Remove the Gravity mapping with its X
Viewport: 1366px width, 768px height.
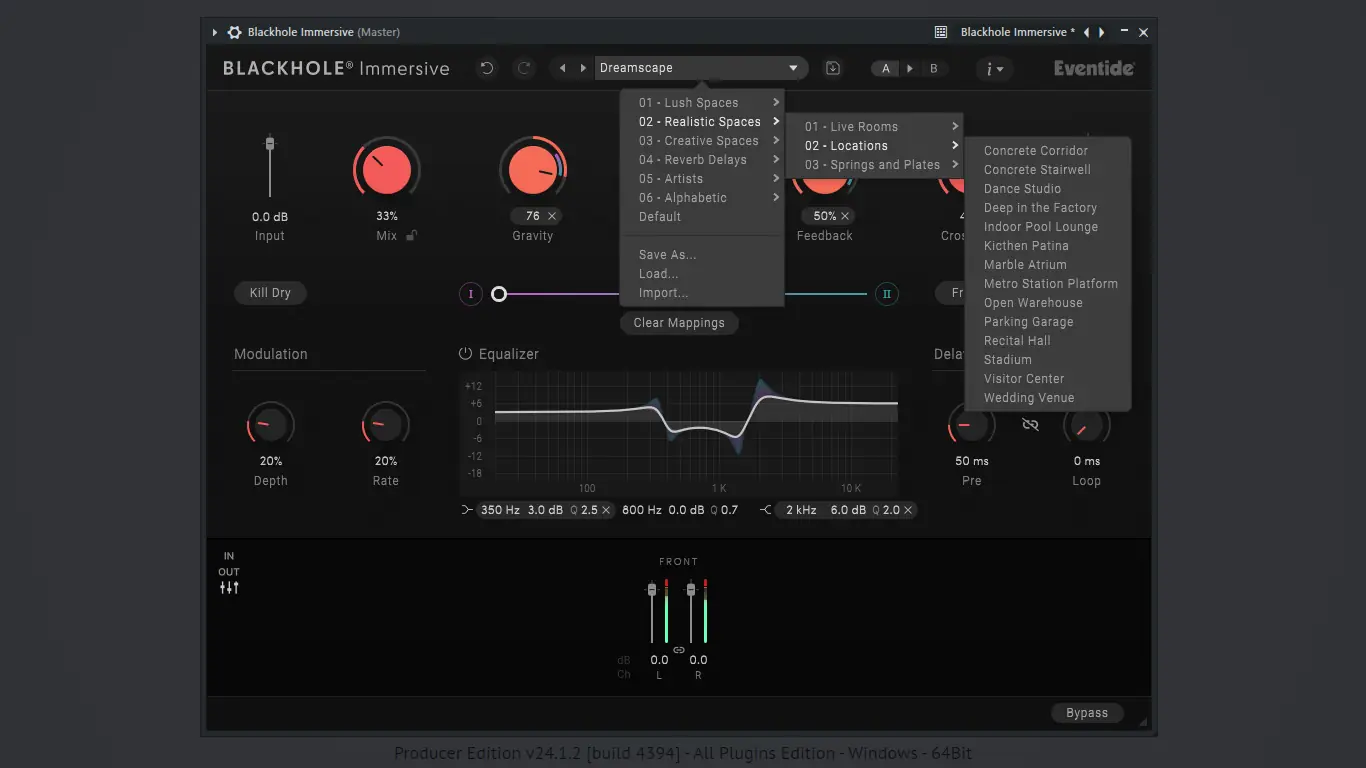[x=552, y=216]
